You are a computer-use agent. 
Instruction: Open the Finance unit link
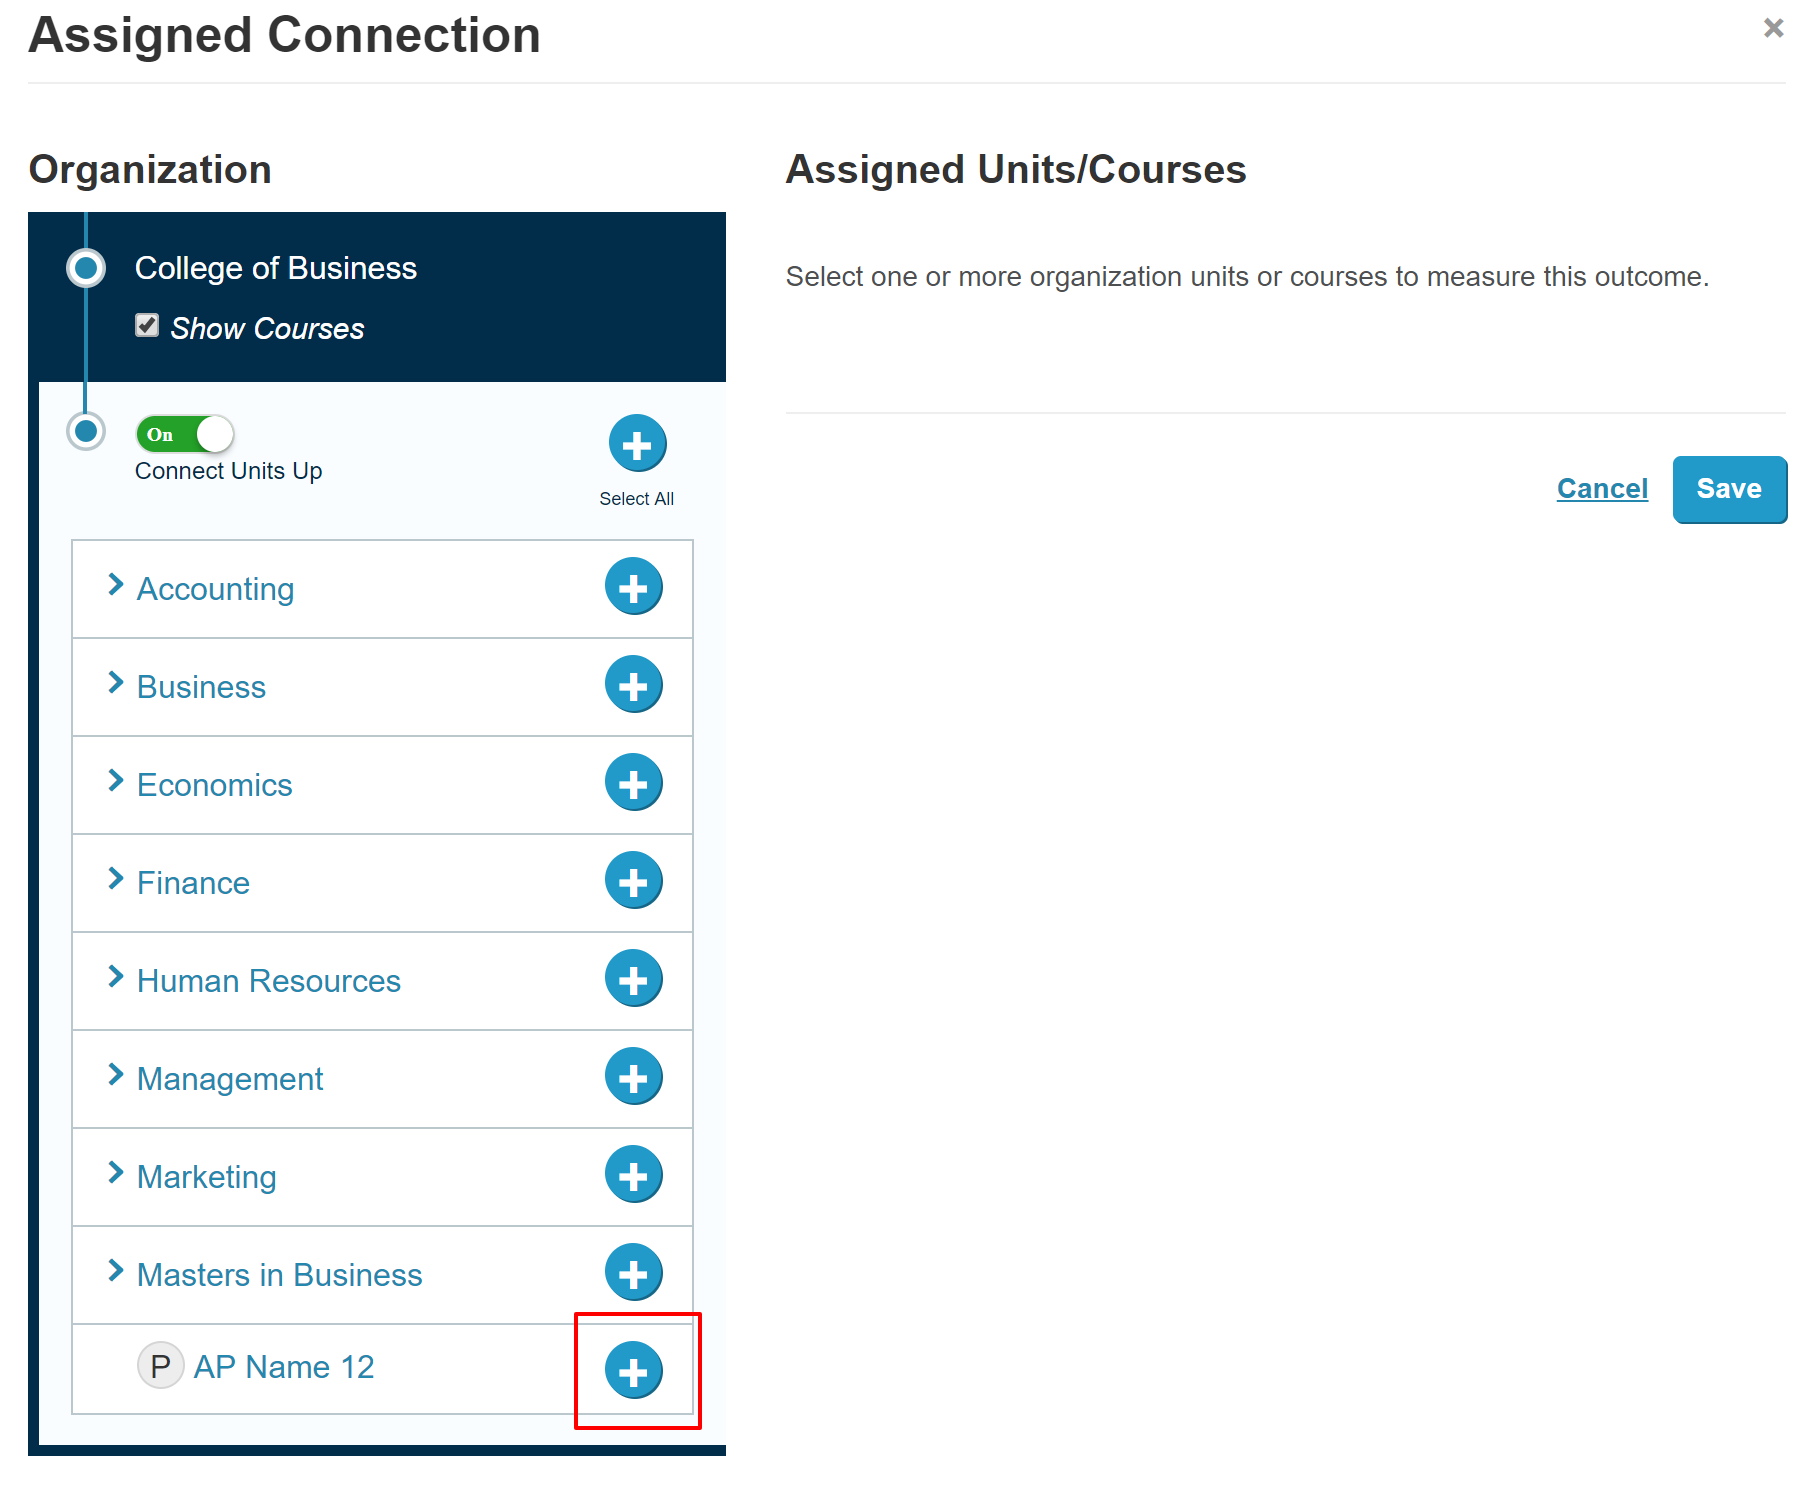[x=193, y=883]
